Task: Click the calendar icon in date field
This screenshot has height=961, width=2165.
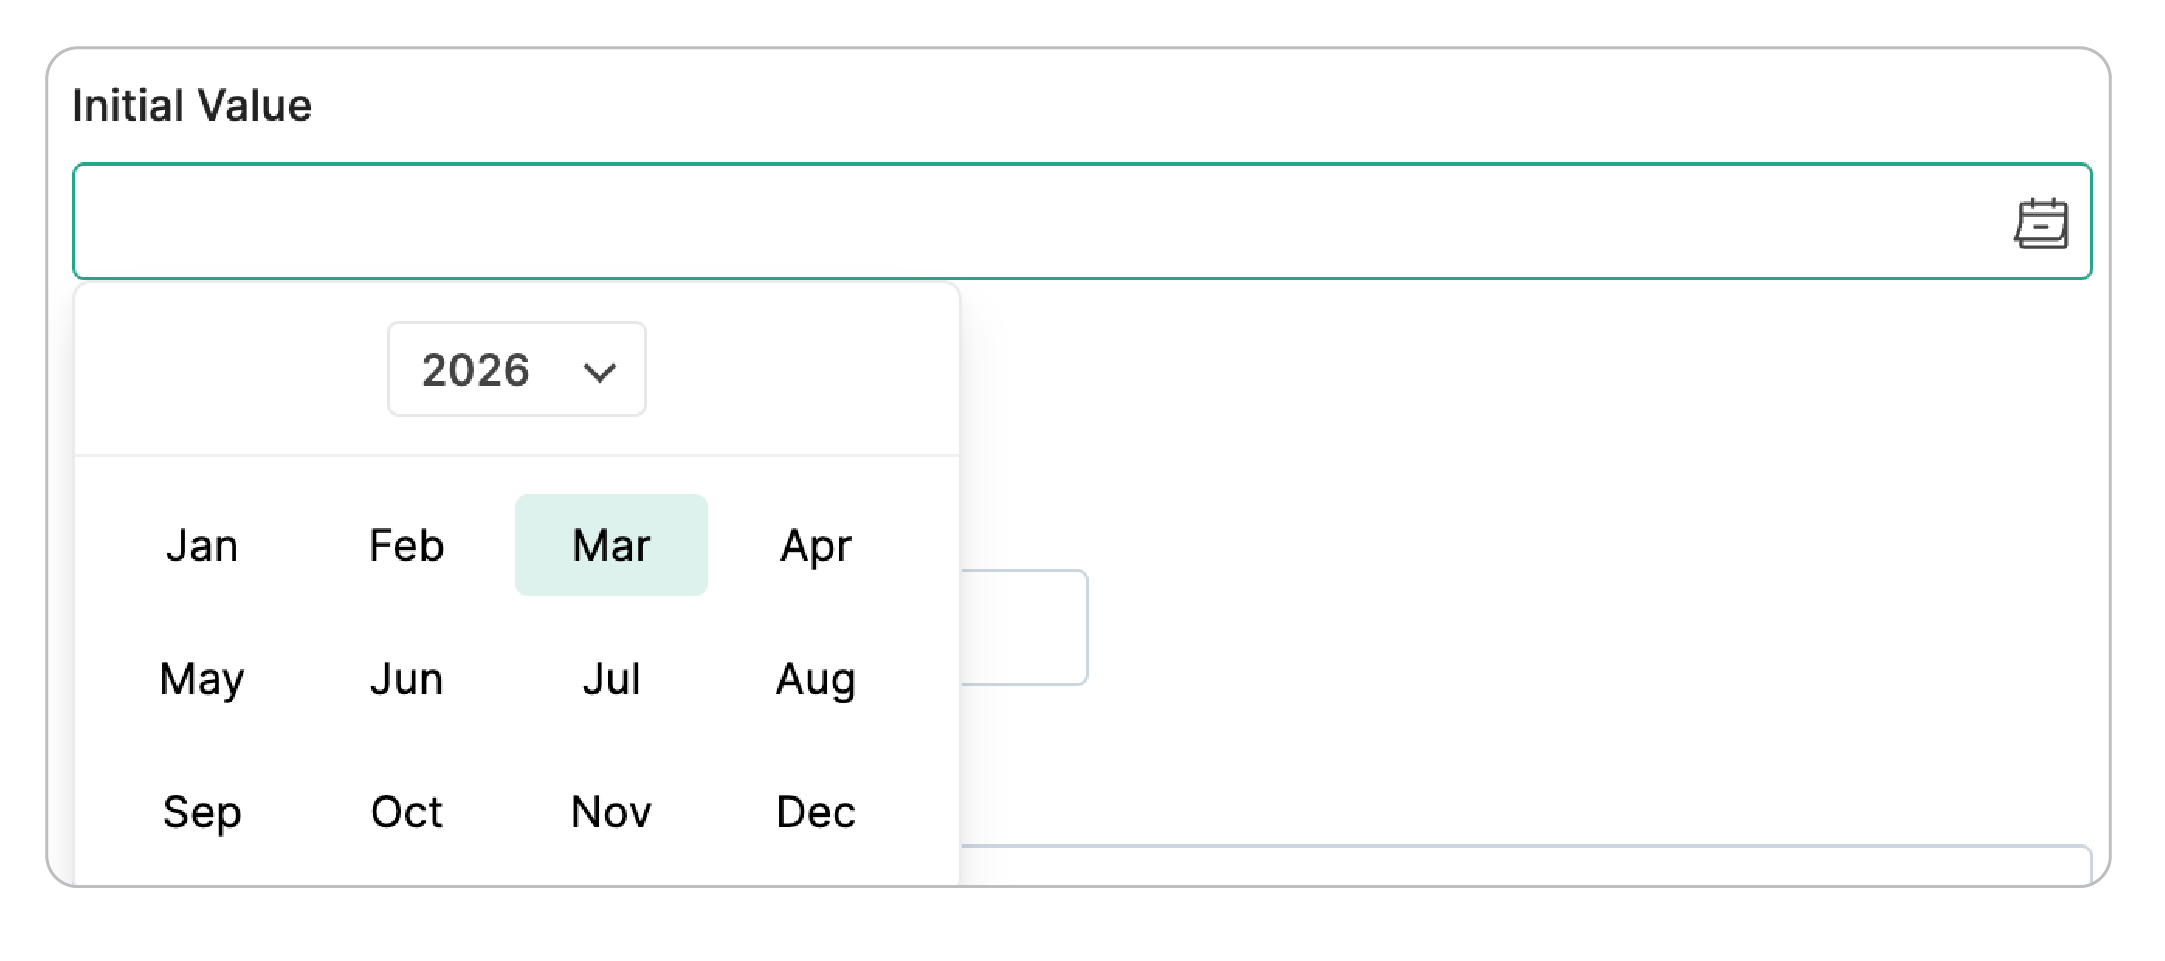Action: [x=2040, y=223]
